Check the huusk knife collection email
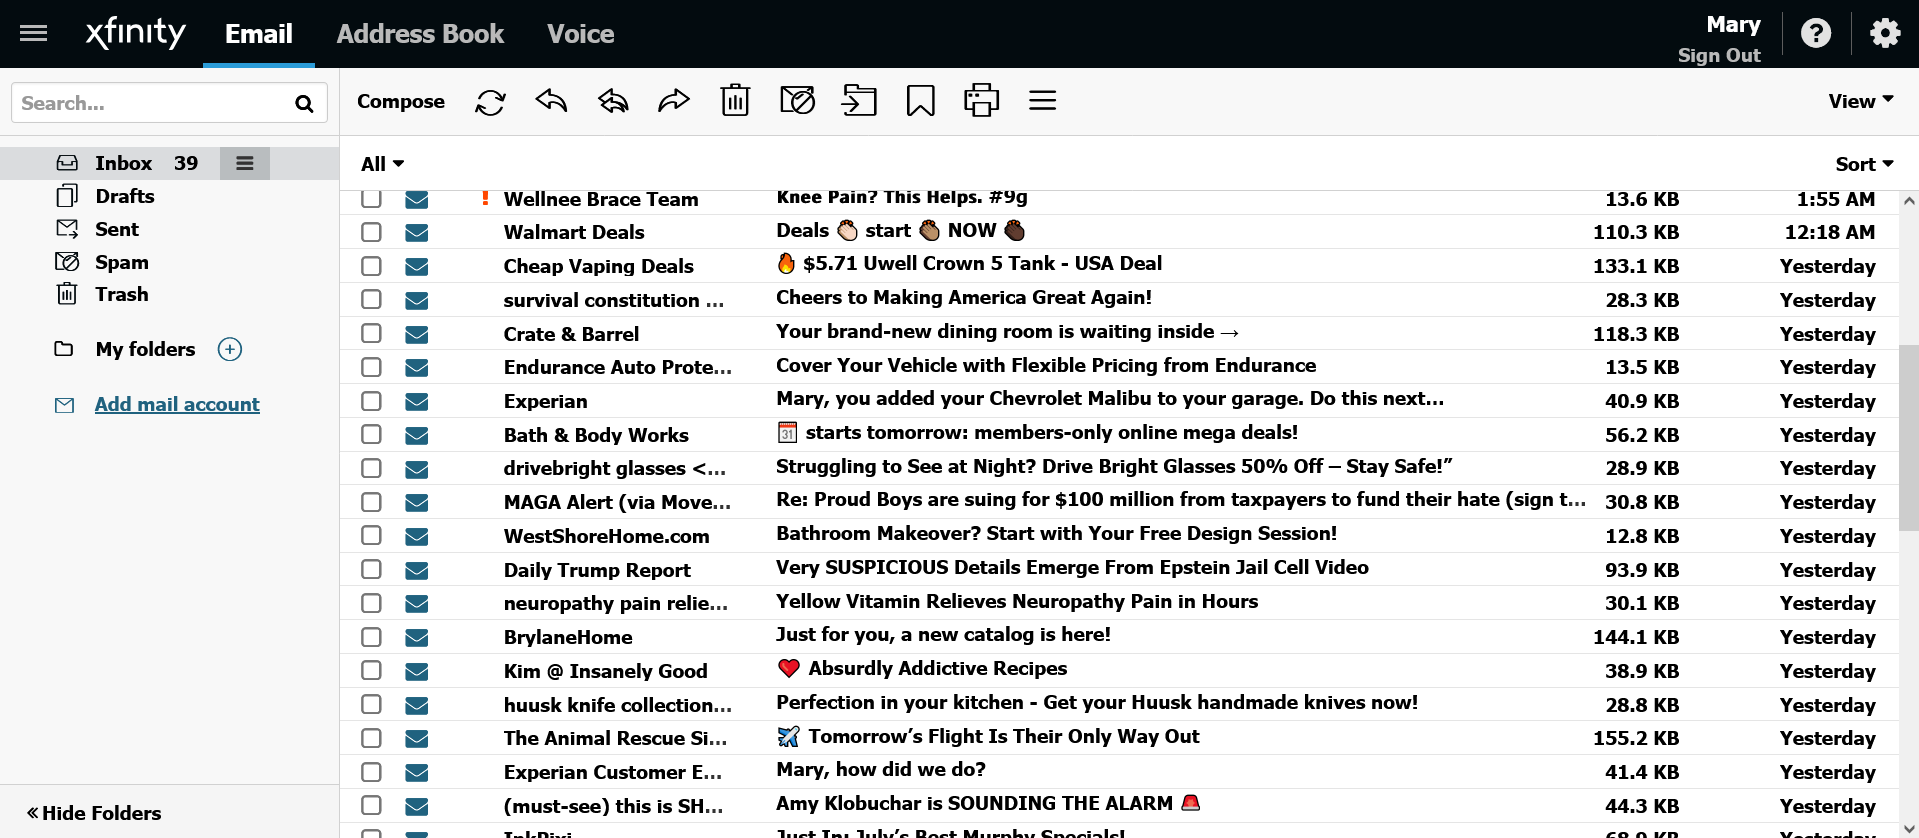This screenshot has width=1919, height=838. 371,704
